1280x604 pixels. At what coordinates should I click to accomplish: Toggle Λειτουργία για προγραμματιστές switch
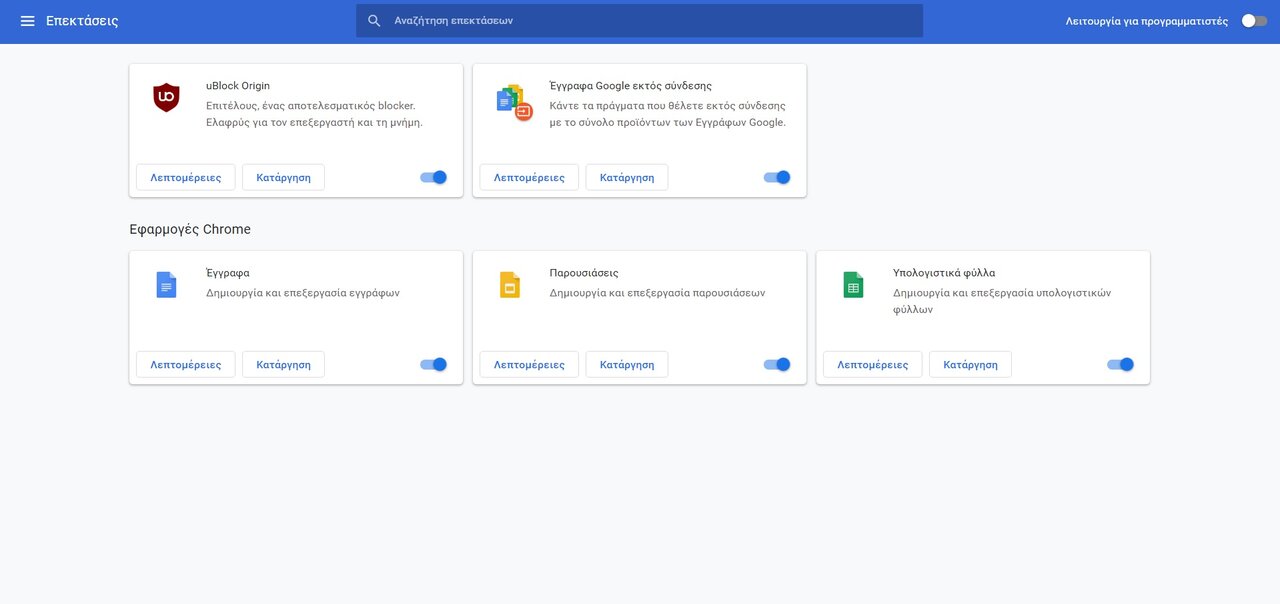pos(1254,21)
